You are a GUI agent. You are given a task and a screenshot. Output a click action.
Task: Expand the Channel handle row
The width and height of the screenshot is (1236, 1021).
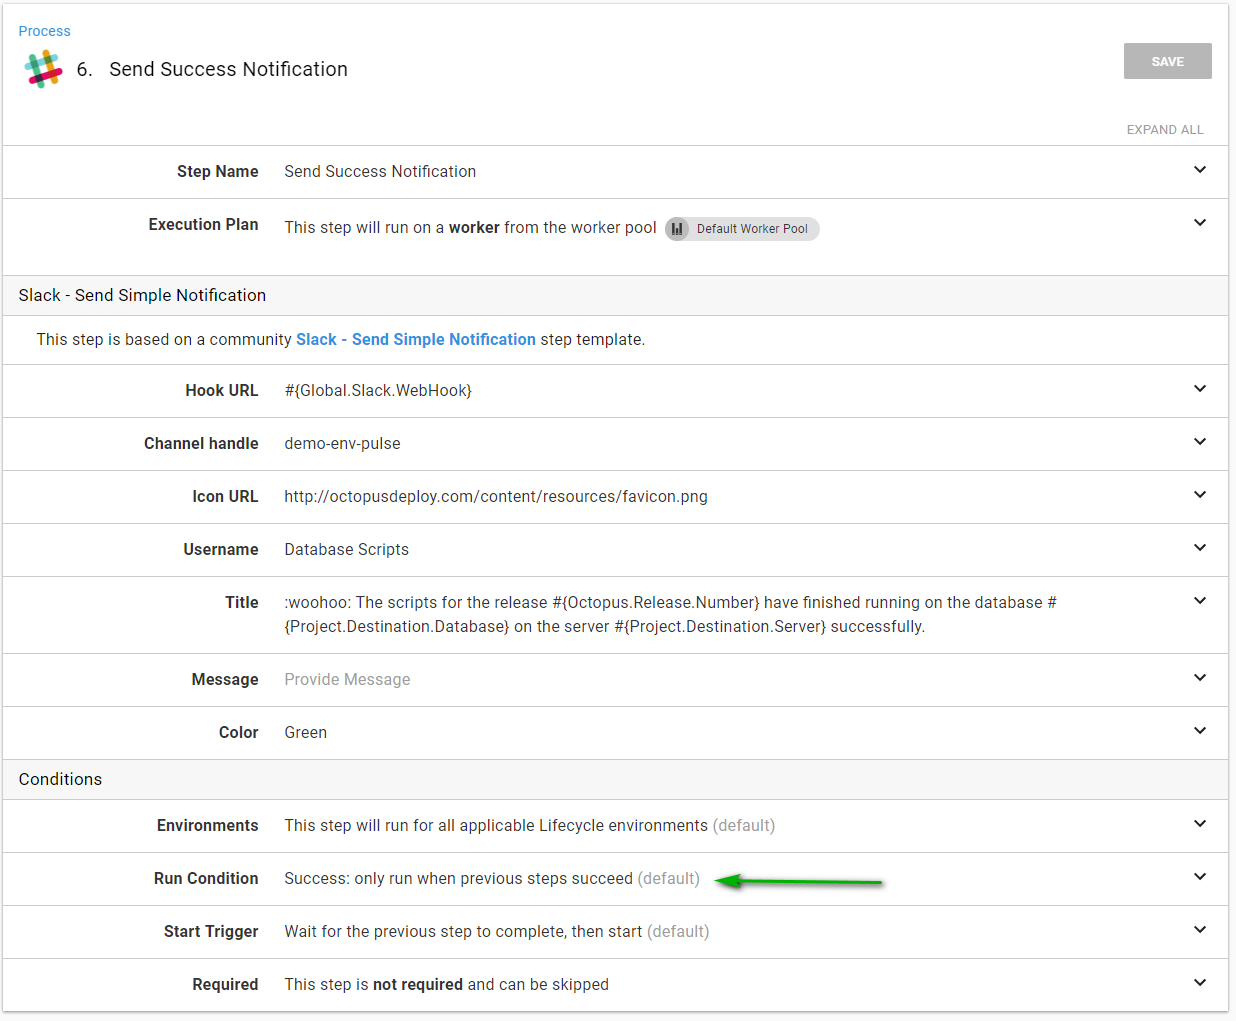1199,442
